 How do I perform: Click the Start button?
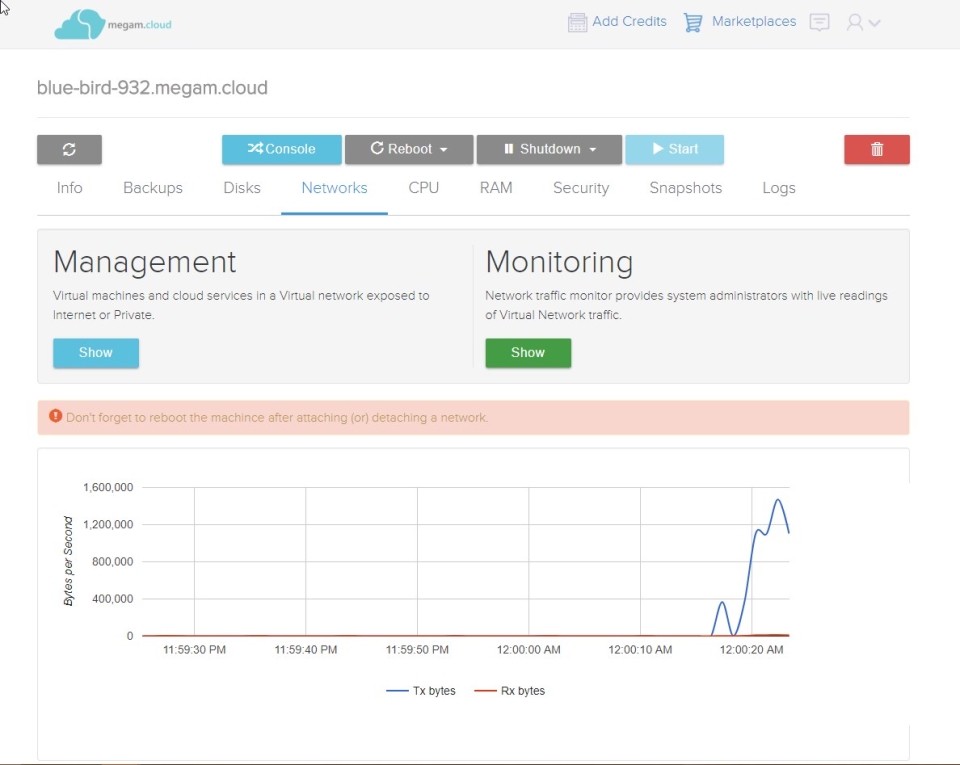674,149
